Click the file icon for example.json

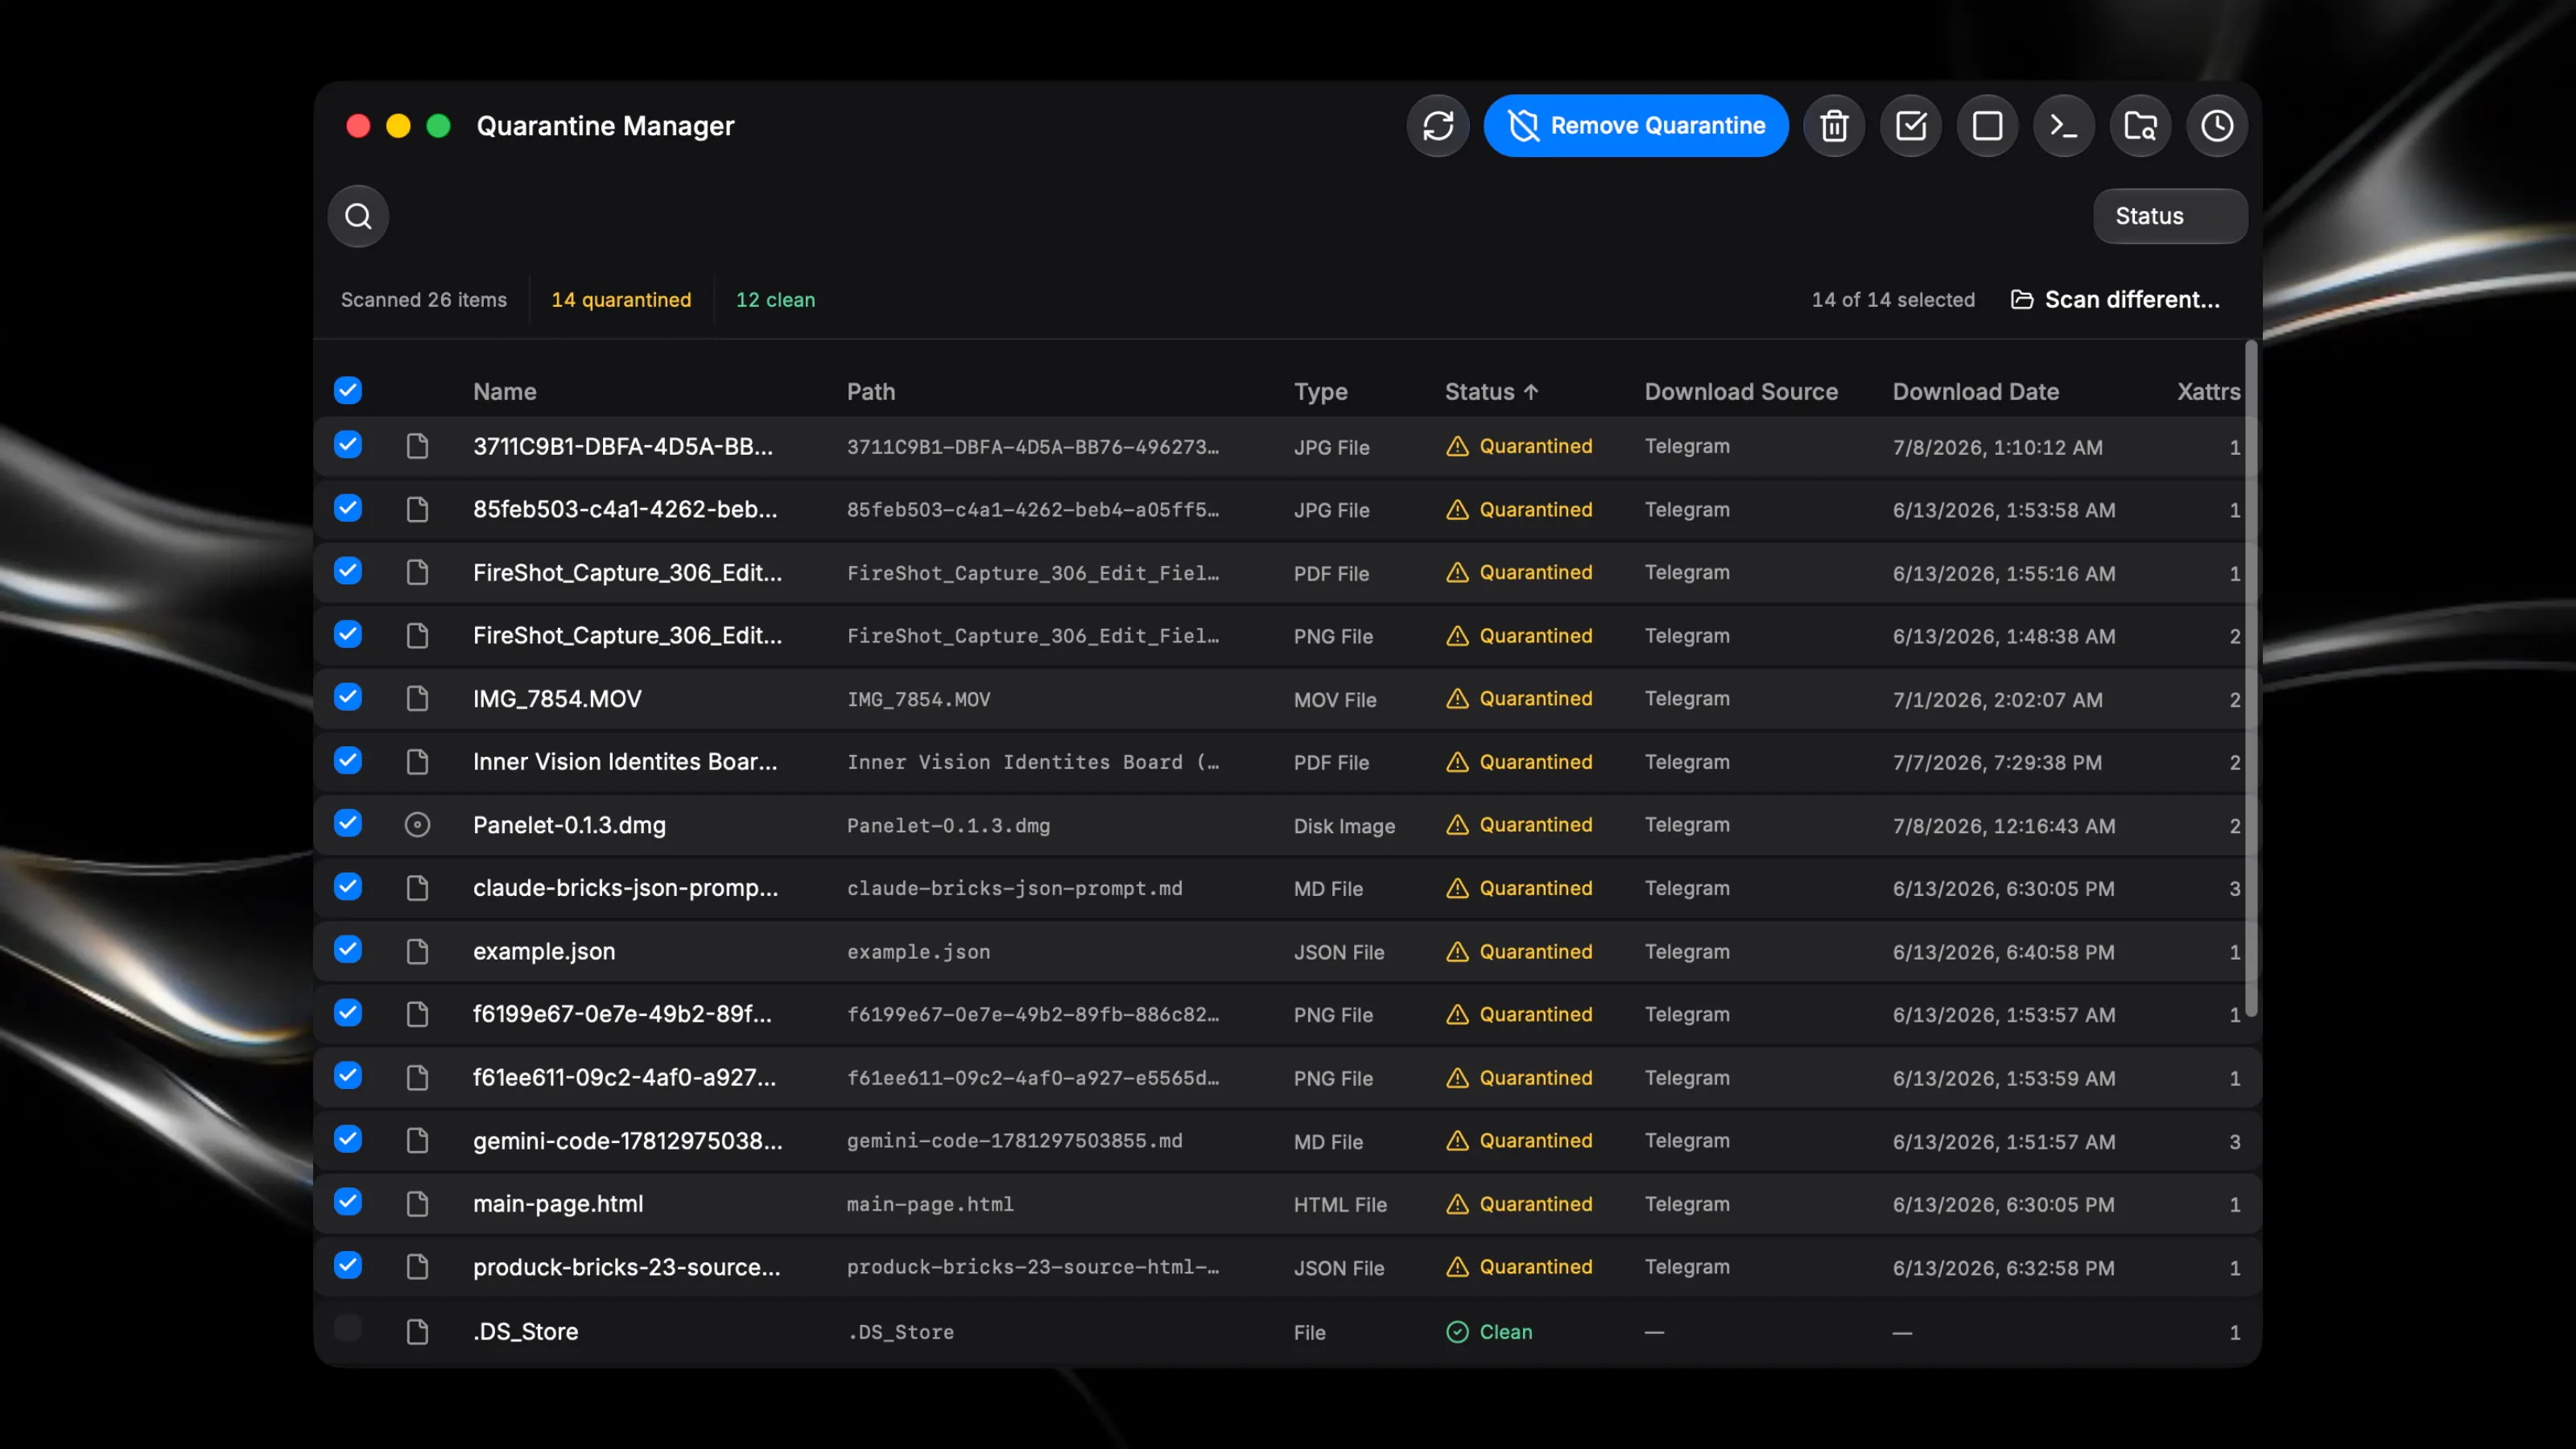click(417, 951)
